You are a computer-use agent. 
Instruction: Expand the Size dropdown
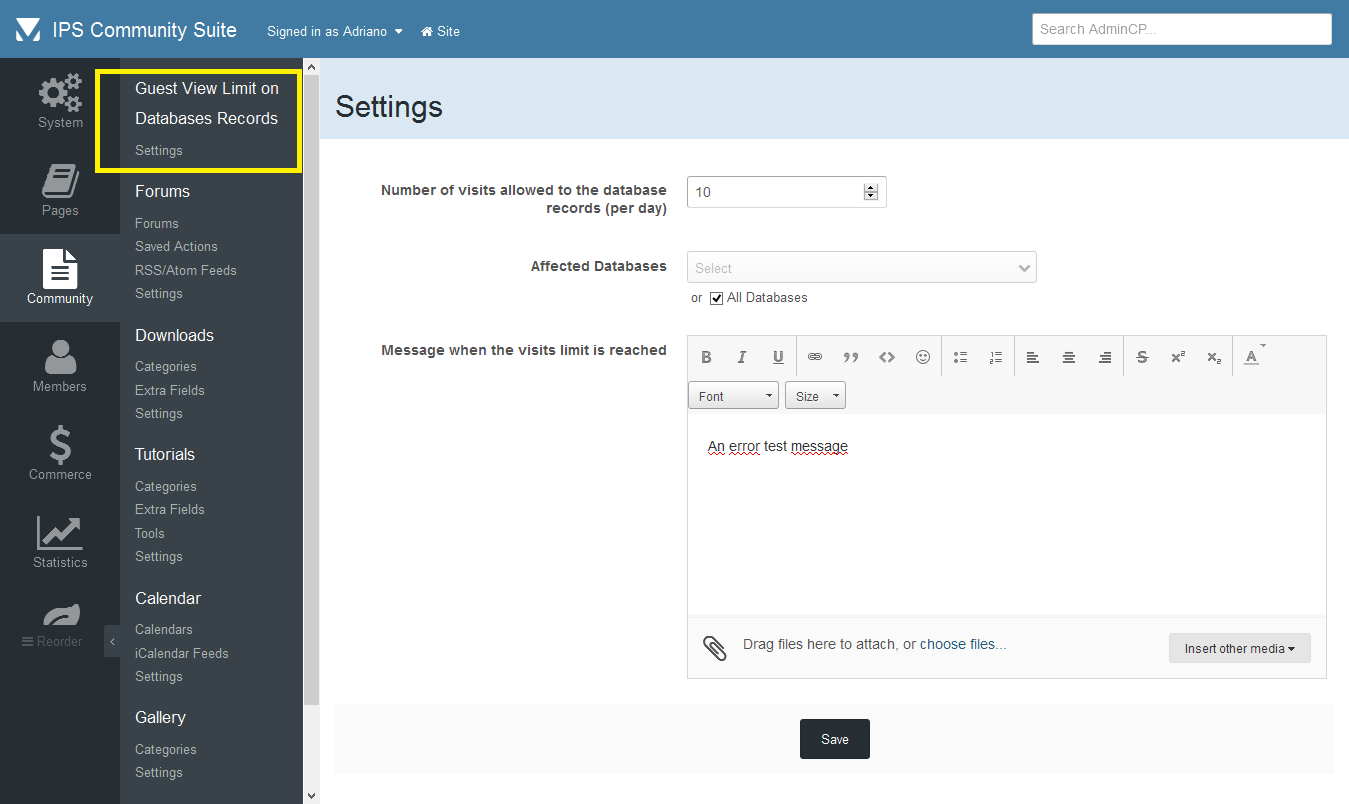(814, 396)
